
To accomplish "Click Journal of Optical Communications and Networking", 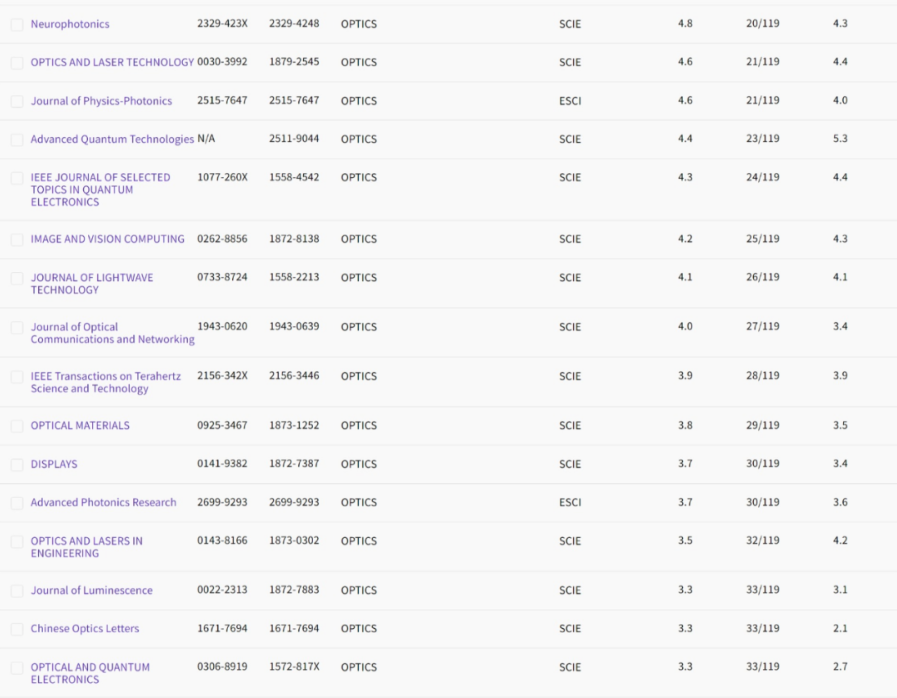I will (113, 333).
